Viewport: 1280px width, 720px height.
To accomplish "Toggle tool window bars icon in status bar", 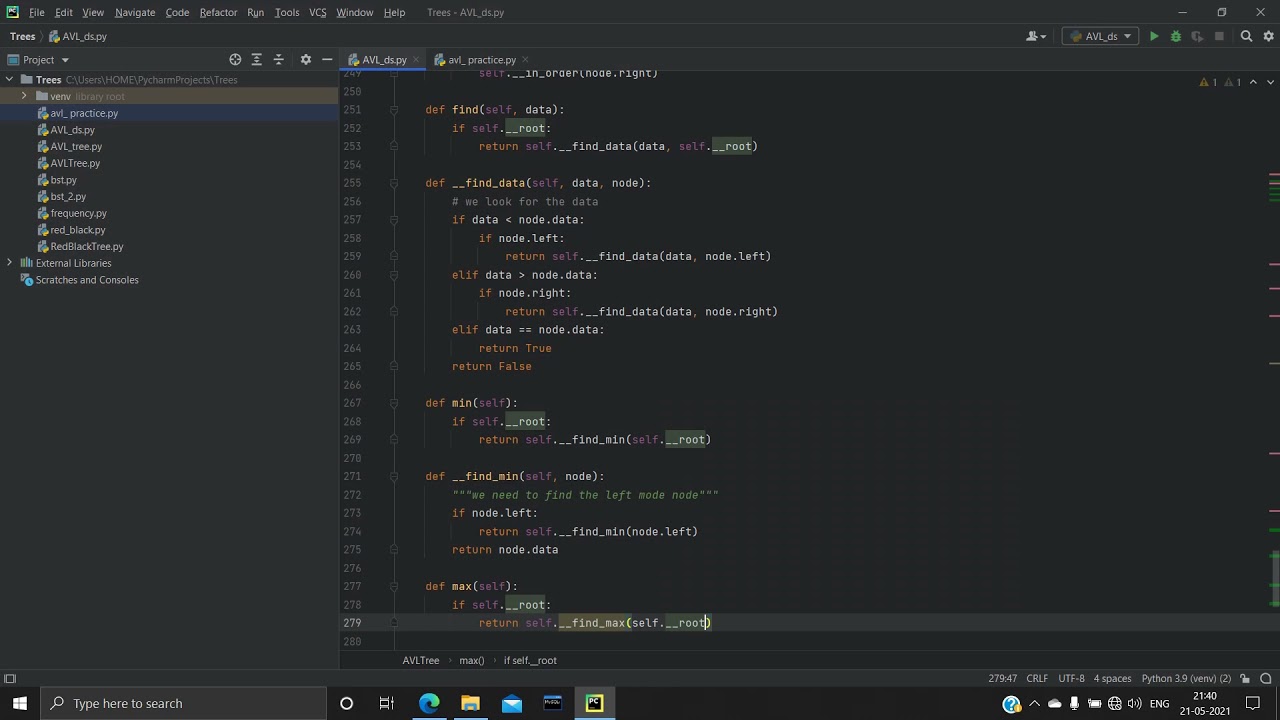I will pos(10,678).
